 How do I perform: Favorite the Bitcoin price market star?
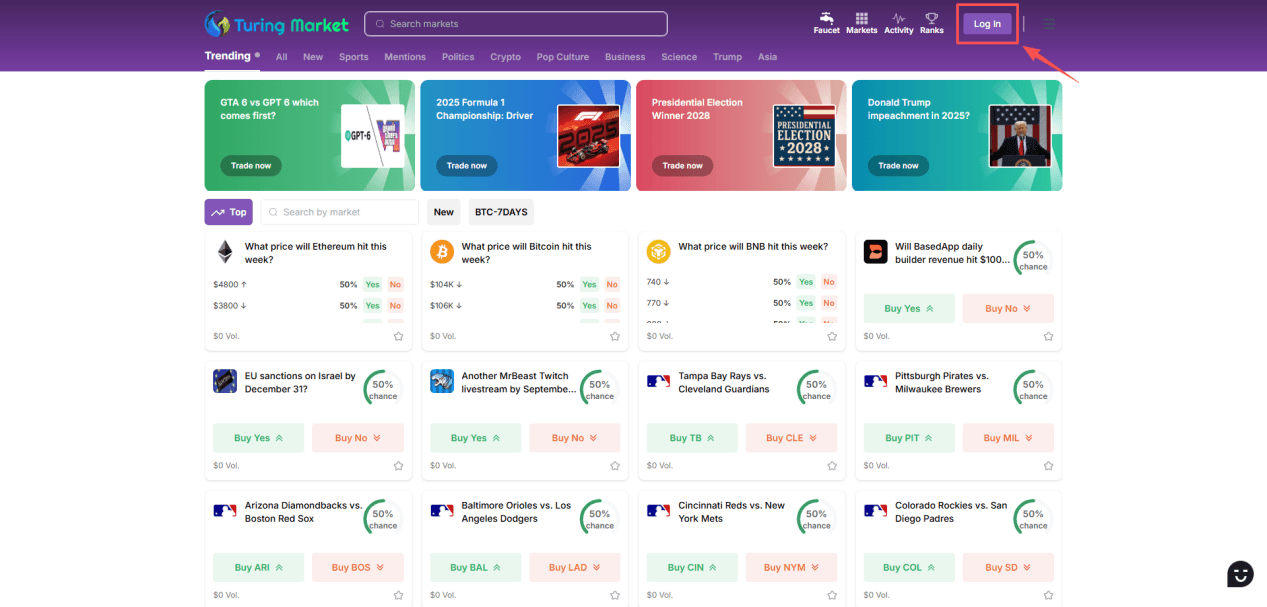(615, 336)
